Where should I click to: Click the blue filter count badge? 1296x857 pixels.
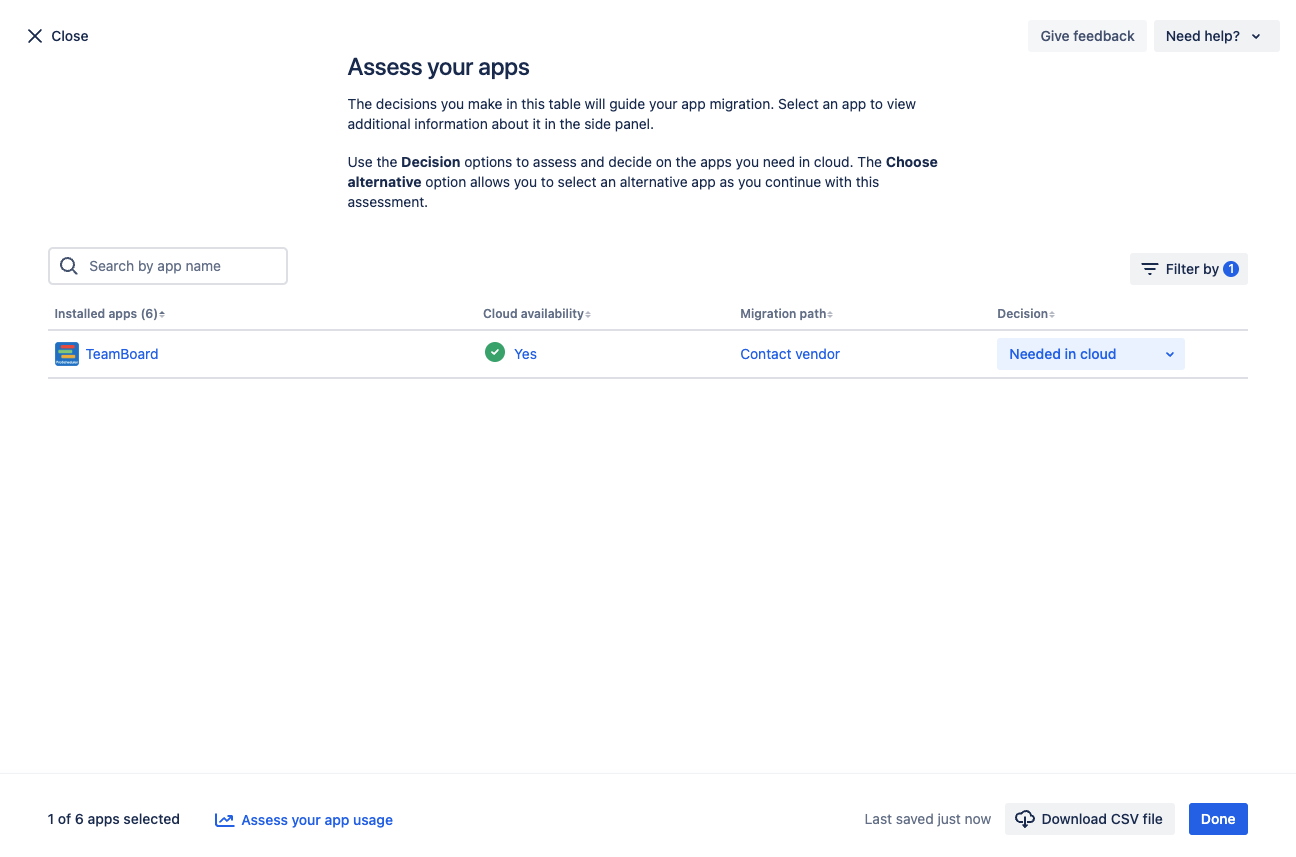click(1231, 269)
